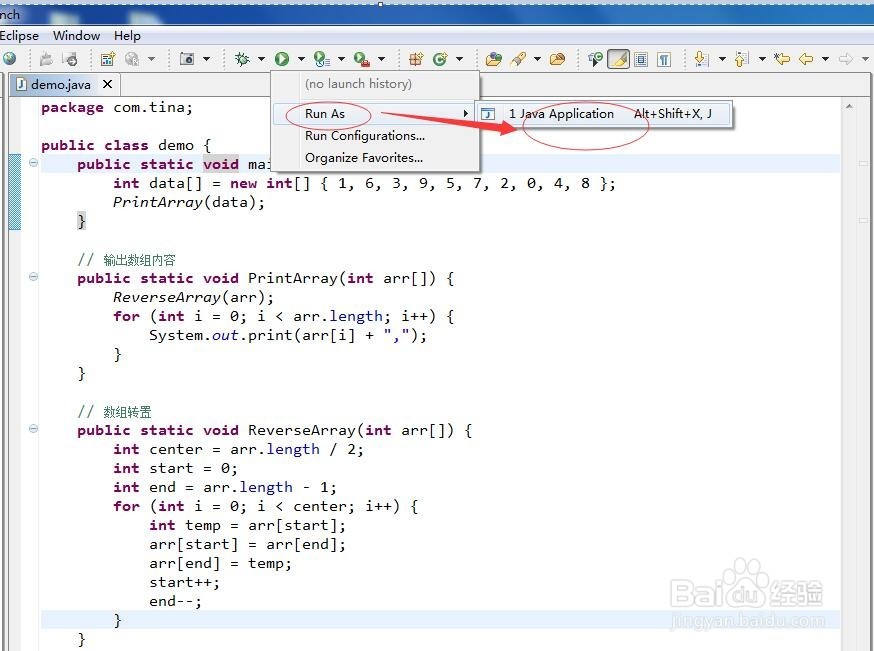Image resolution: width=874 pixels, height=651 pixels.
Task: Click the Next Annotation down arrow icon
Action: (x=701, y=59)
